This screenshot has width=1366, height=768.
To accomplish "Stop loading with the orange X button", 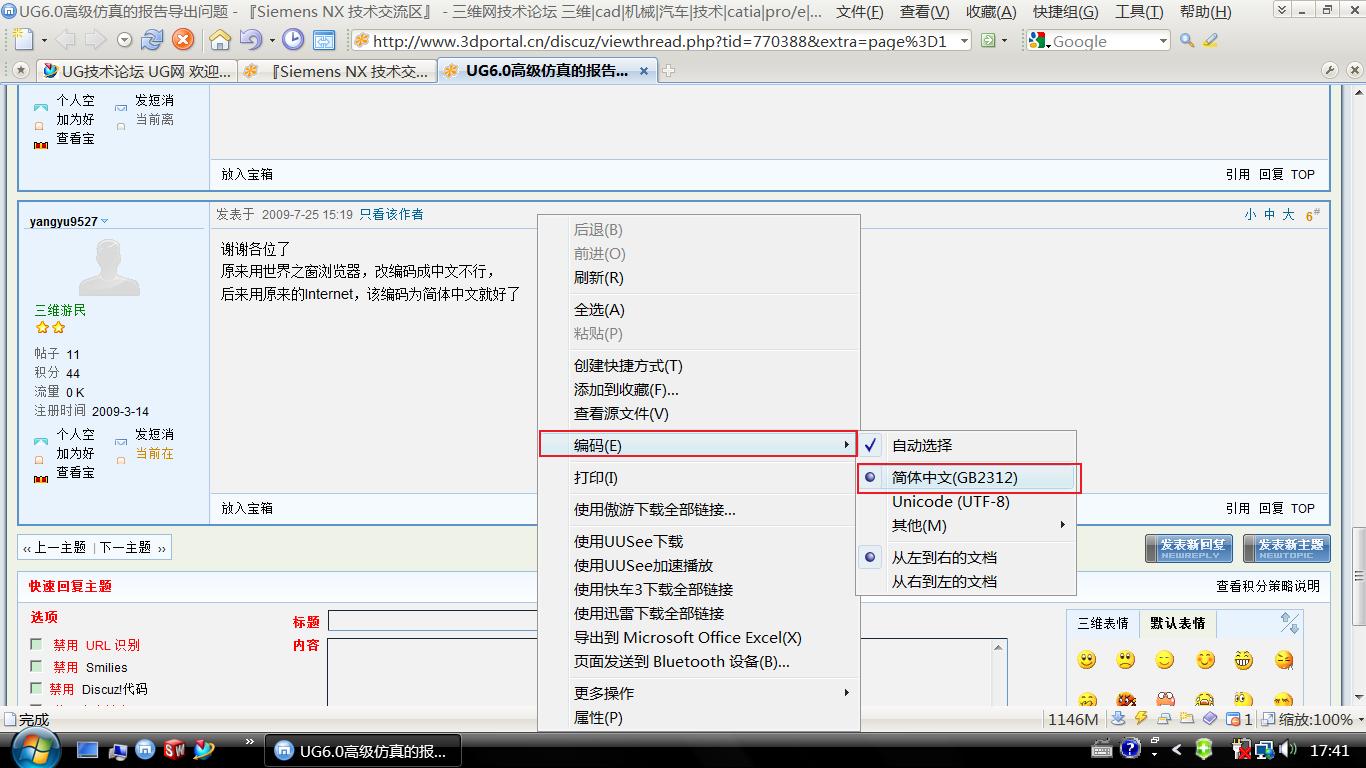I will tap(182, 40).
